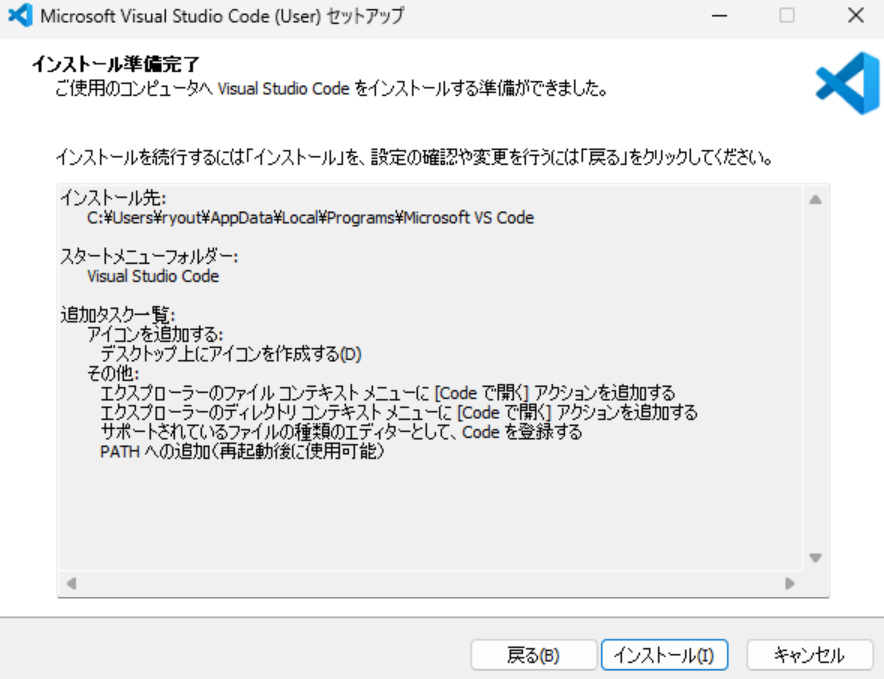Click the greyed-out maximize button
This screenshot has height=679, width=884.
[788, 16]
